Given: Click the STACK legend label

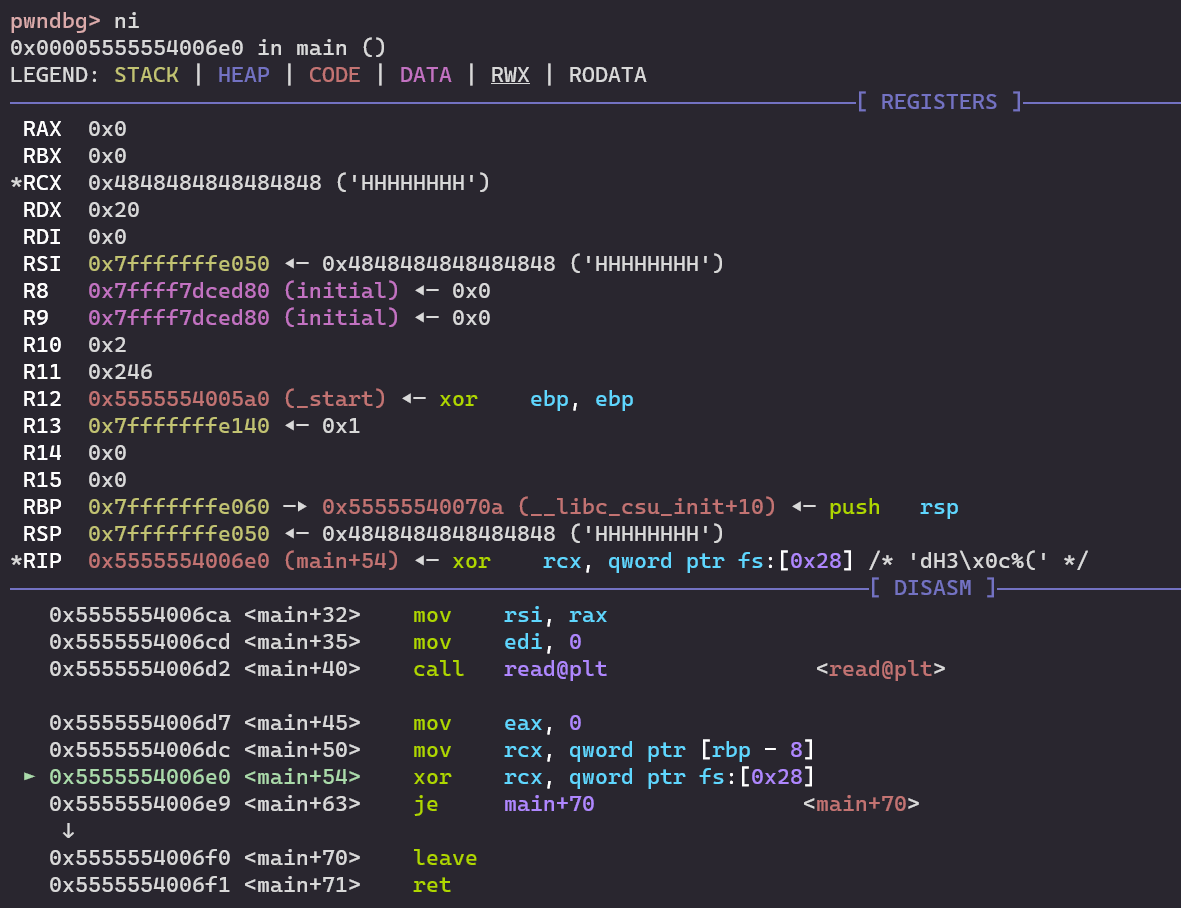Looking at the screenshot, I should pyautogui.click(x=146, y=75).
